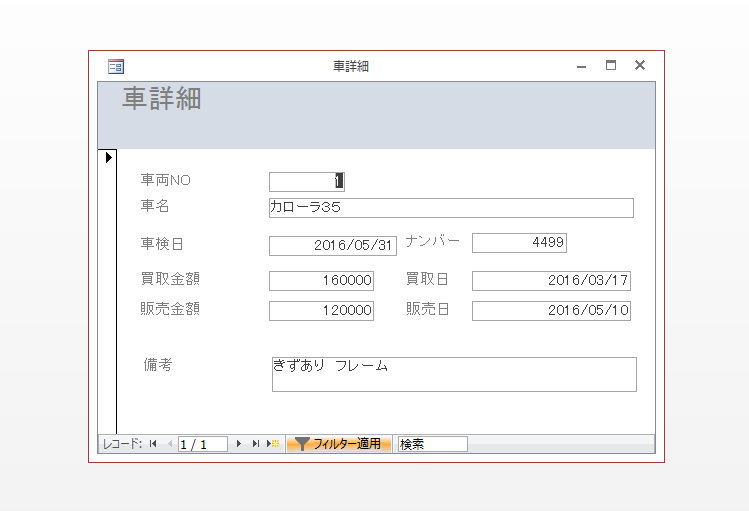
Task: Go to the next record
Action: [239, 444]
